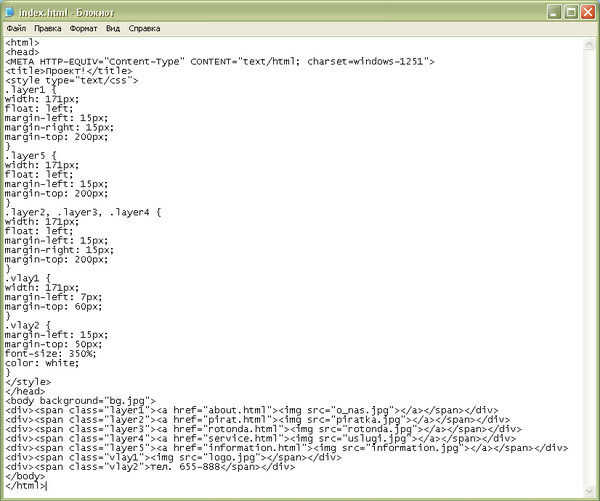The image size is (600, 501).
Task: Open the Правка menu
Action: (47, 29)
